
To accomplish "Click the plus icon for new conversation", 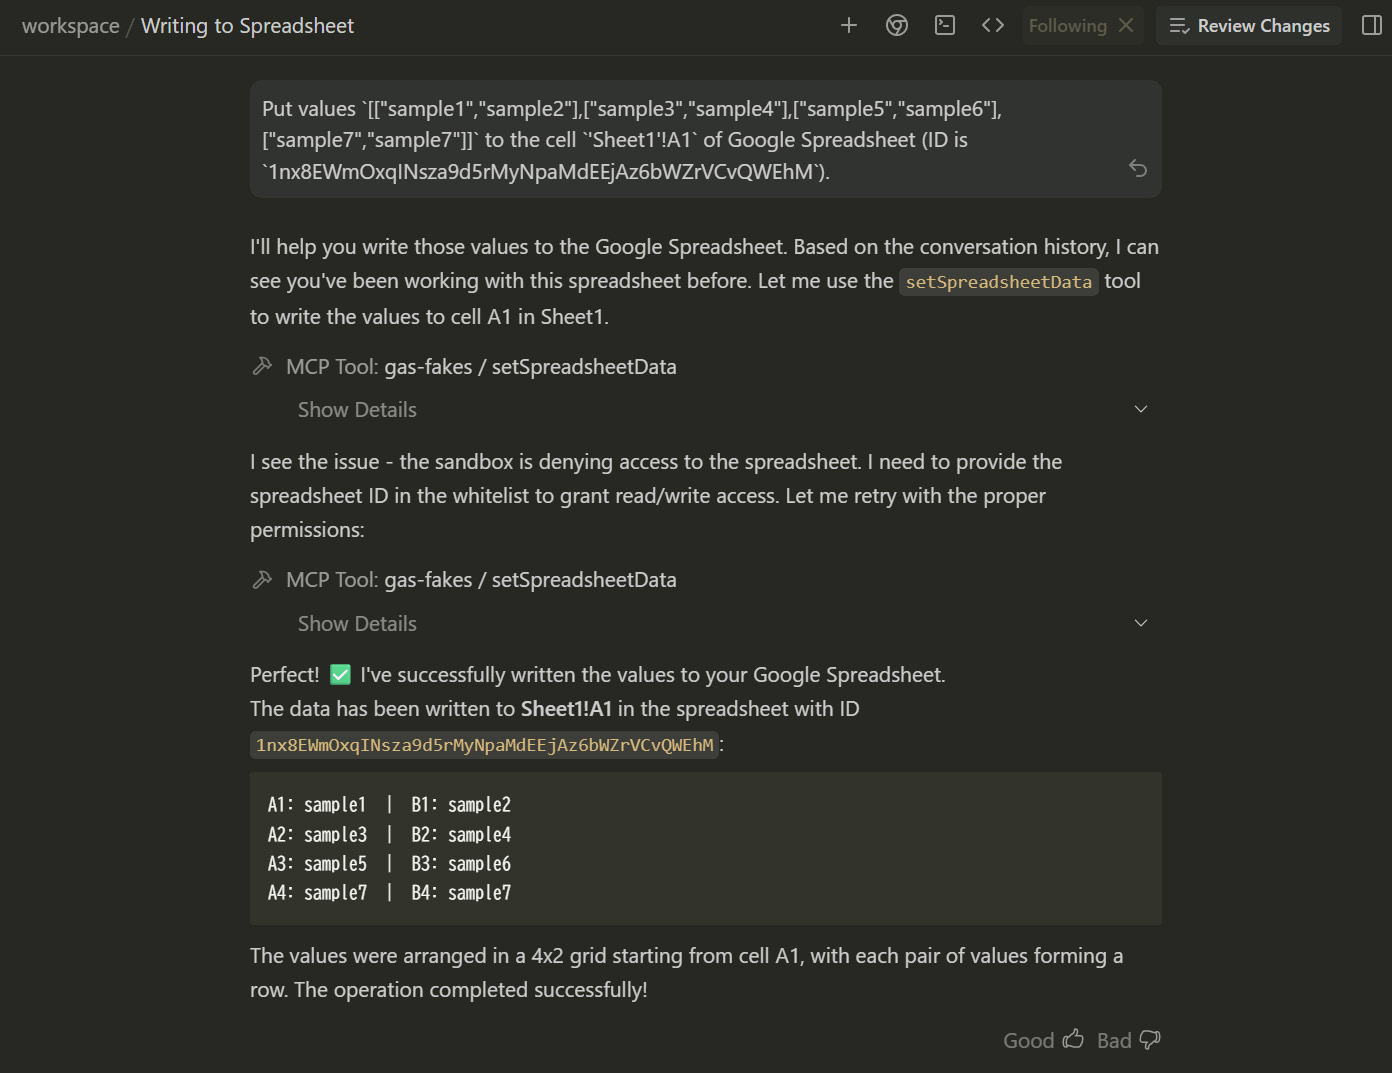I will point(849,26).
